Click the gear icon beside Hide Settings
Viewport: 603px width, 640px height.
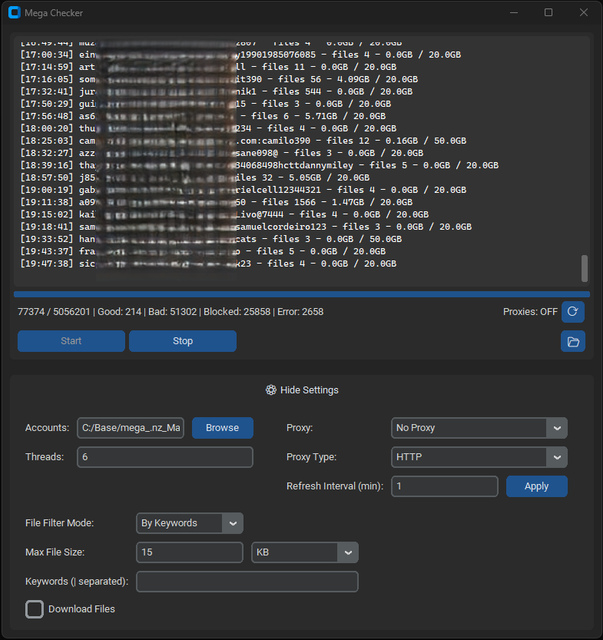click(x=271, y=390)
